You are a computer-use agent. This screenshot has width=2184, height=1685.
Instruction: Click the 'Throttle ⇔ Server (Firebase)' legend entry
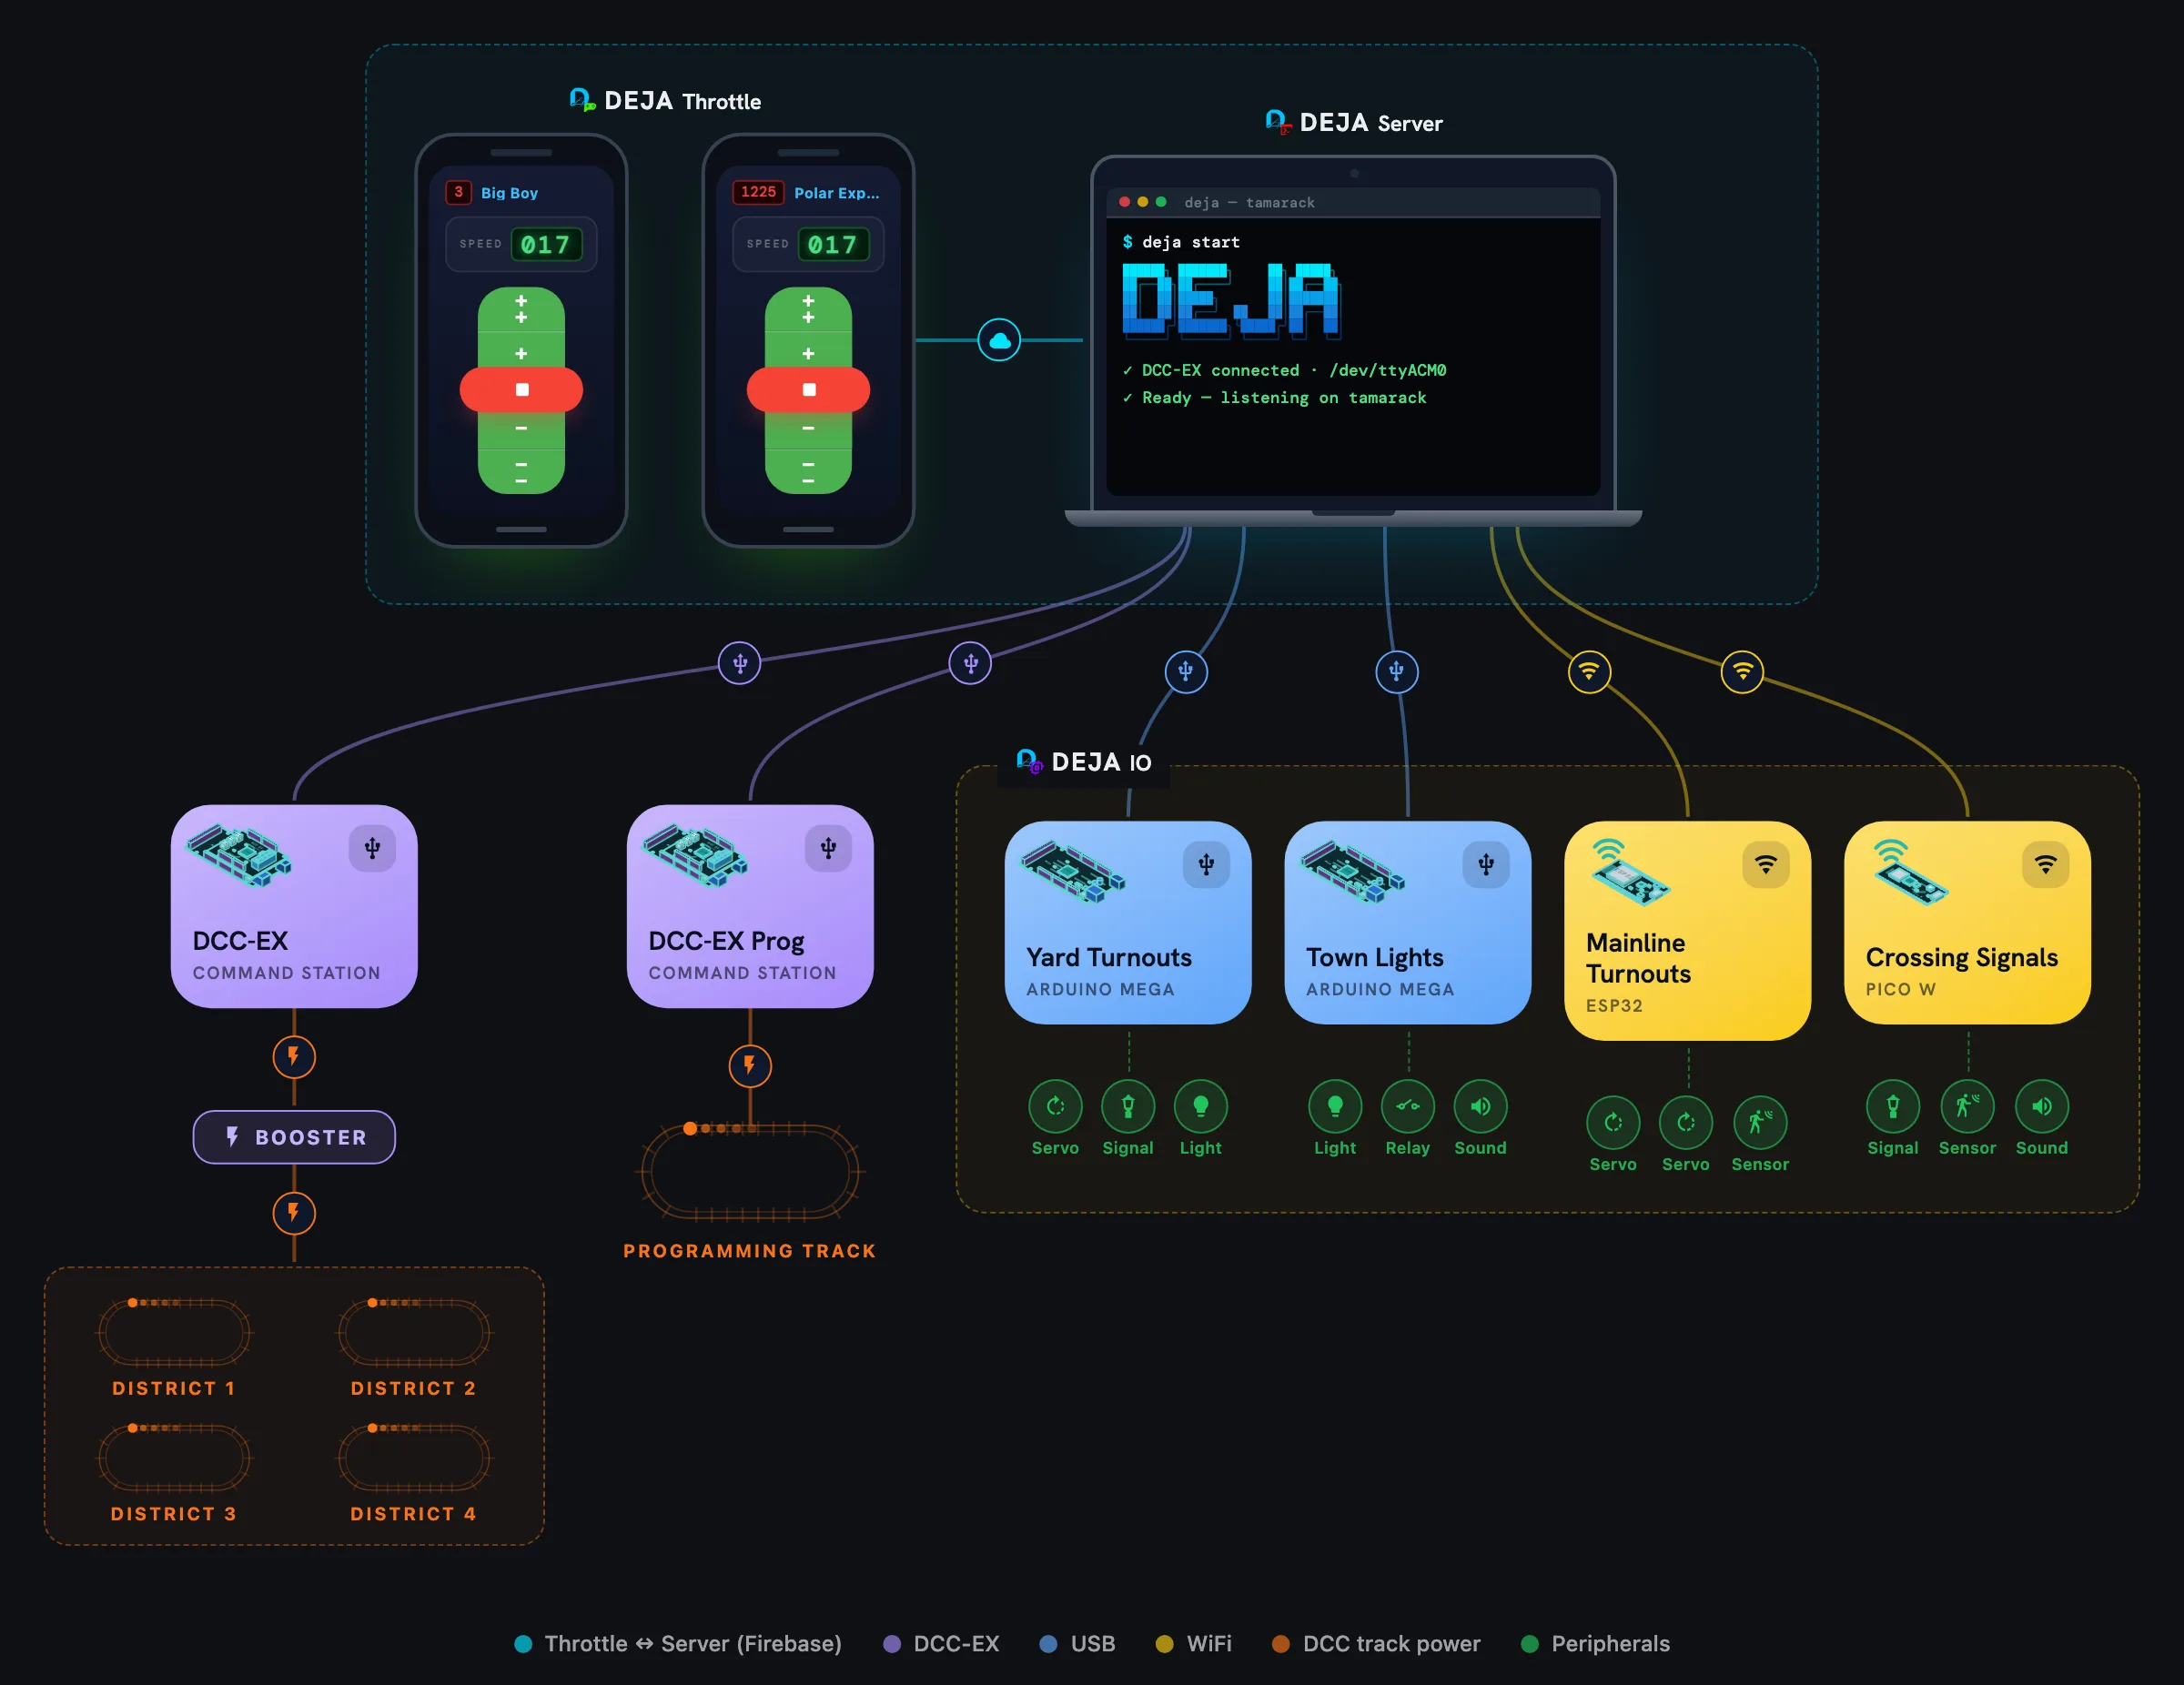pyautogui.click(x=678, y=1644)
